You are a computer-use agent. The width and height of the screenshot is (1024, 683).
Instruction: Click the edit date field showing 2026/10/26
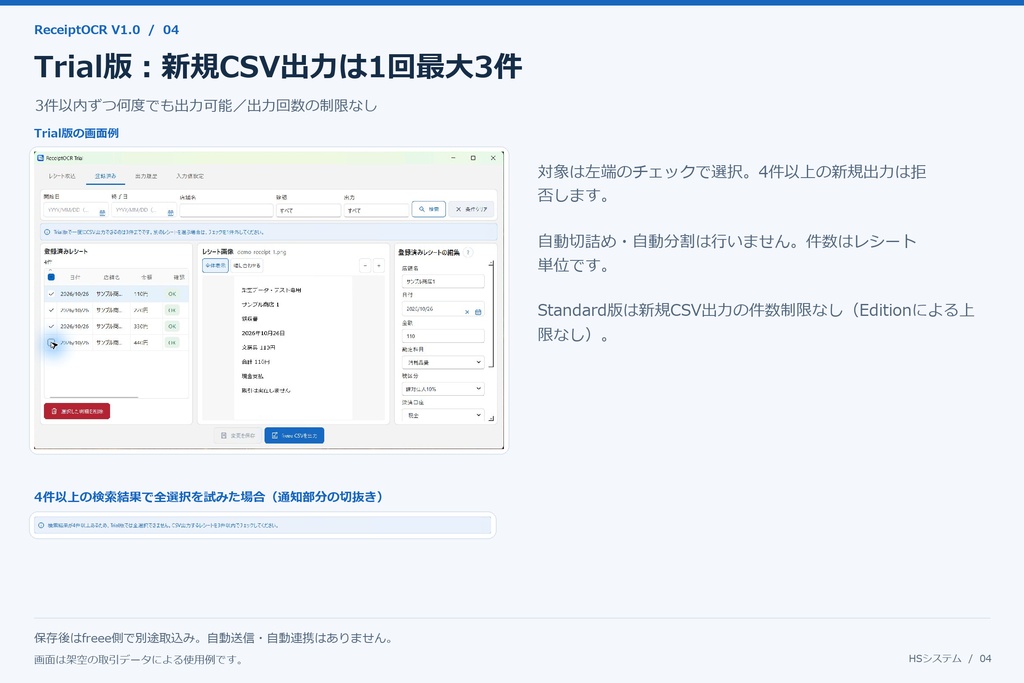[443, 309]
